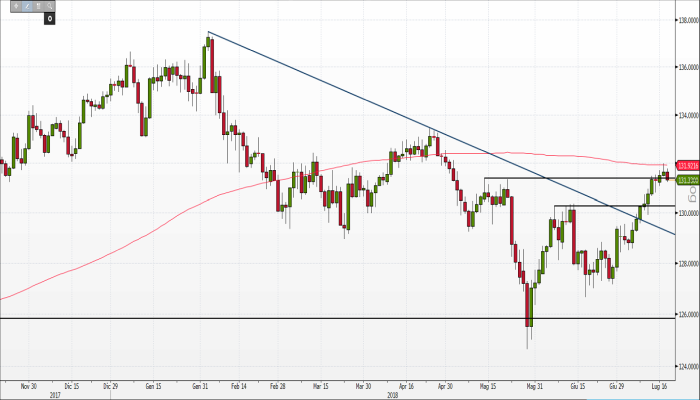
Task: Activate the line drawing pencil tool
Action: coord(27,5)
